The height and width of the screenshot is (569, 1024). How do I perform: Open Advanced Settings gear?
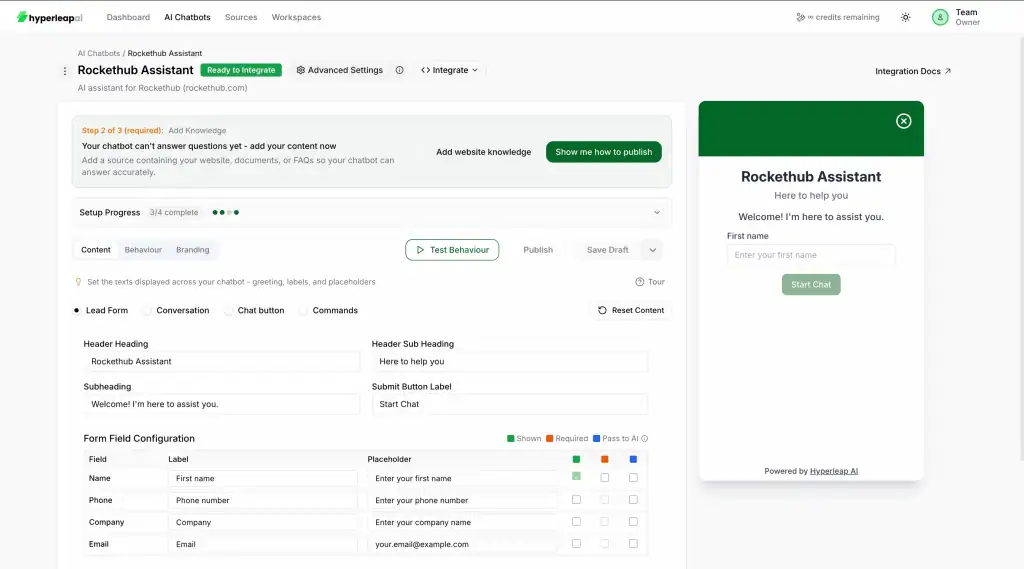301,70
